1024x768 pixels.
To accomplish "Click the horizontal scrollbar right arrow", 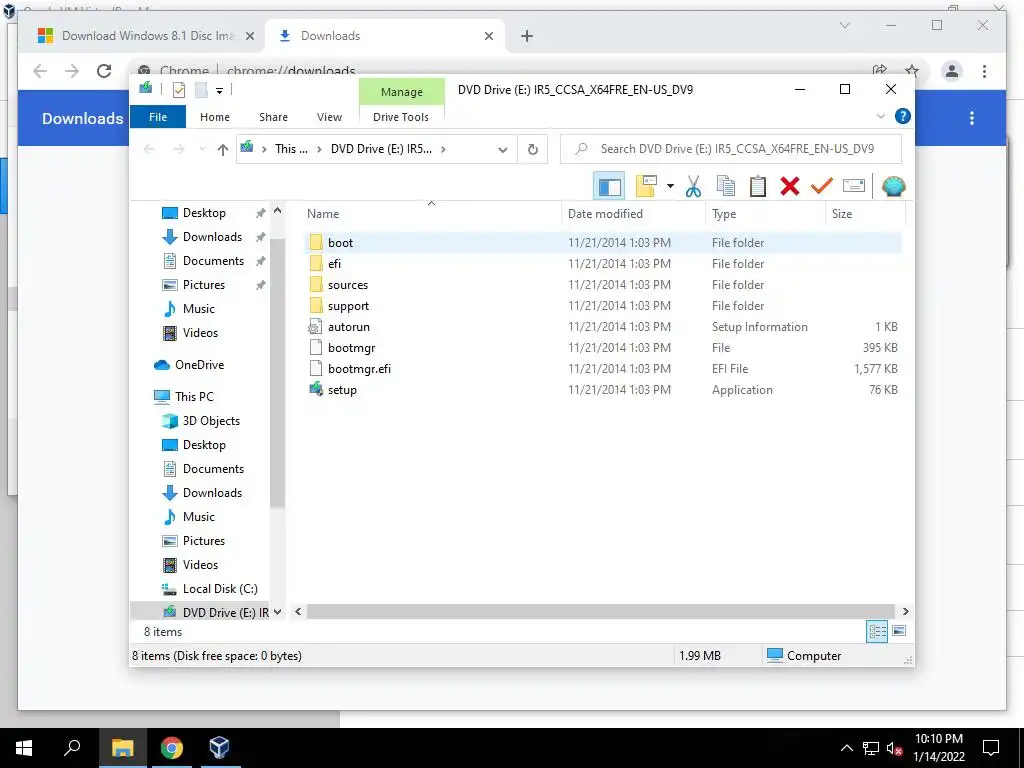I will point(905,612).
